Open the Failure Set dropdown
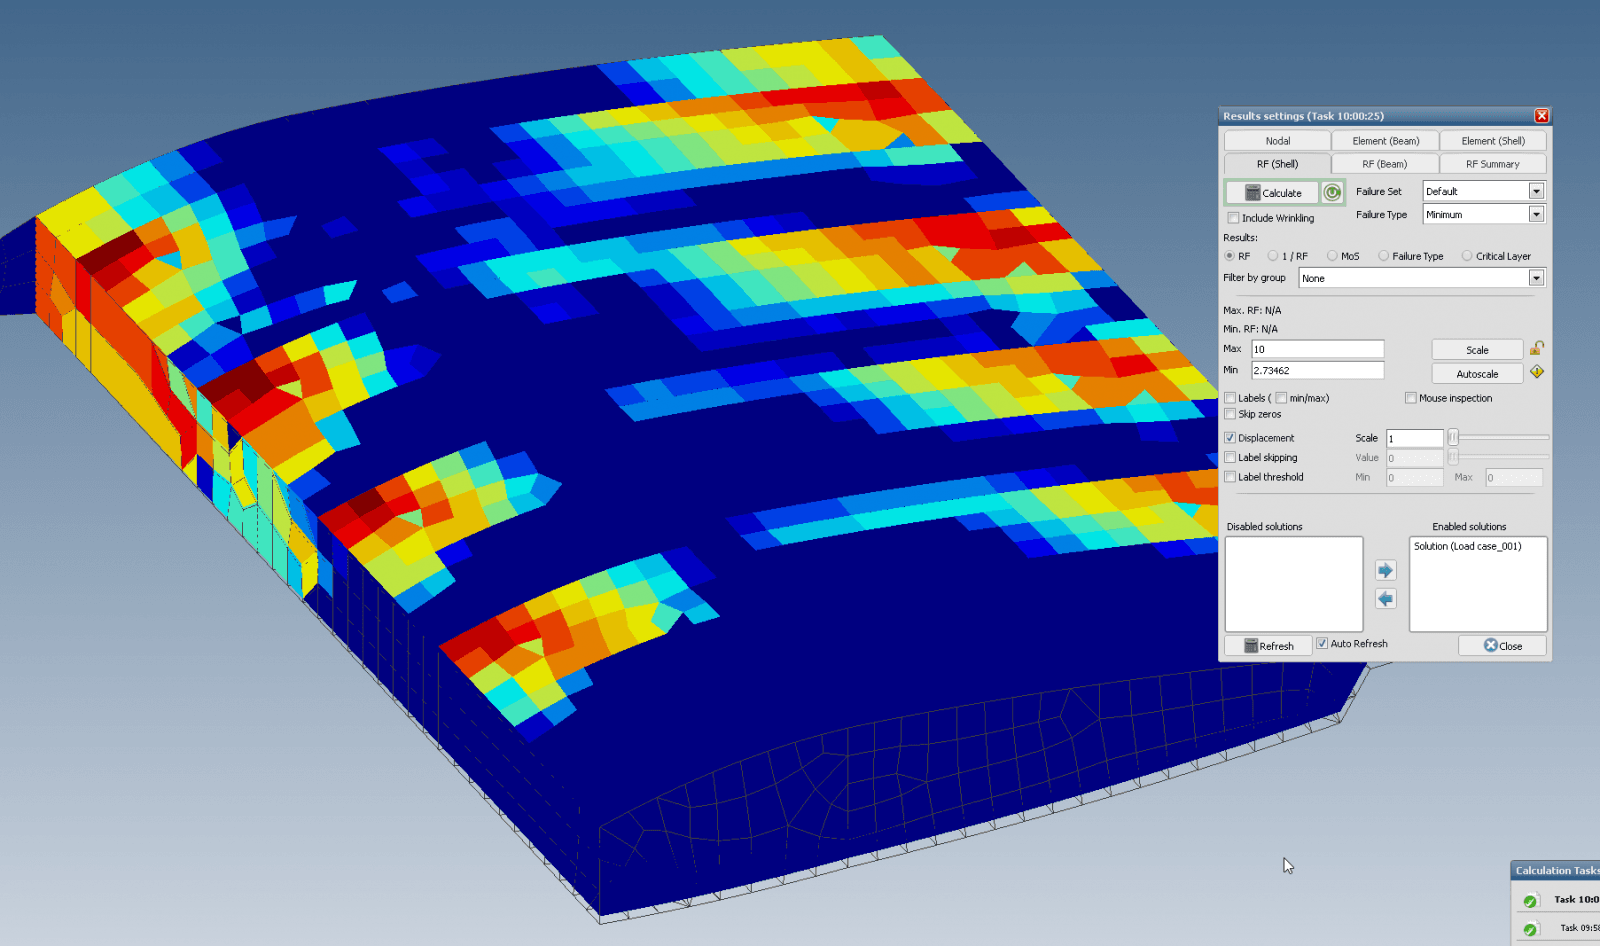This screenshot has height=946, width=1600. coord(1536,191)
